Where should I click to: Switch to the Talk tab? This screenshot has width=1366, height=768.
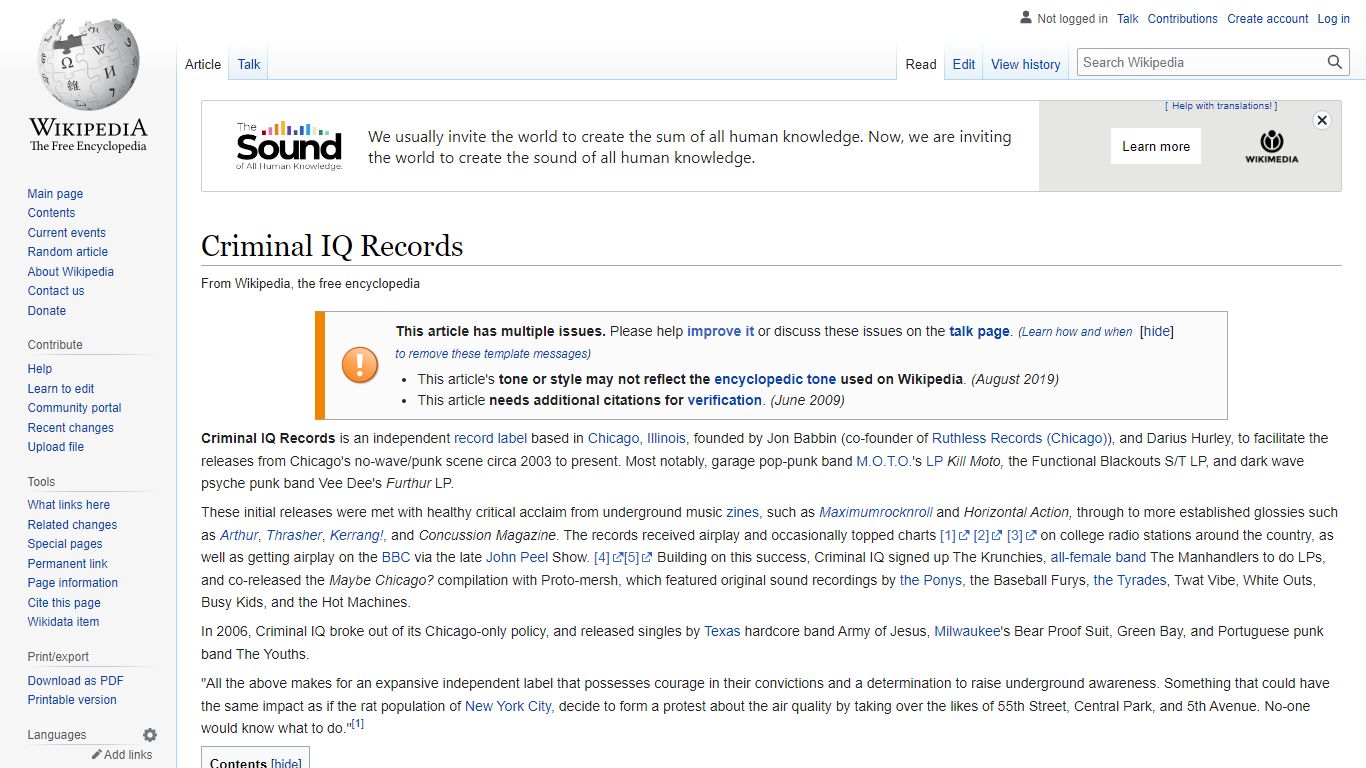pyautogui.click(x=249, y=64)
